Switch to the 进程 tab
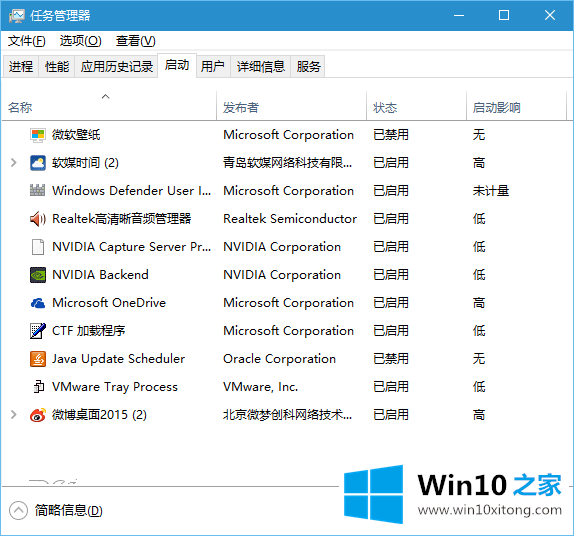 (21, 67)
